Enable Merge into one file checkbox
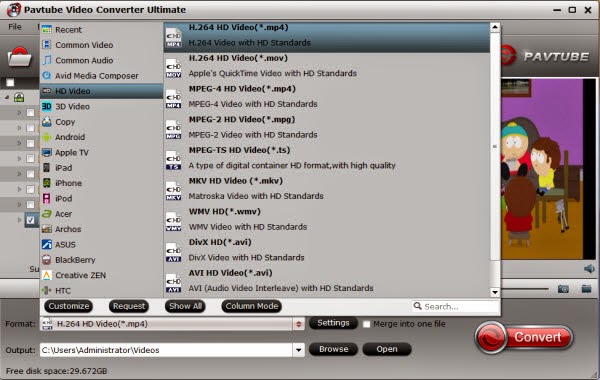 (x=366, y=324)
